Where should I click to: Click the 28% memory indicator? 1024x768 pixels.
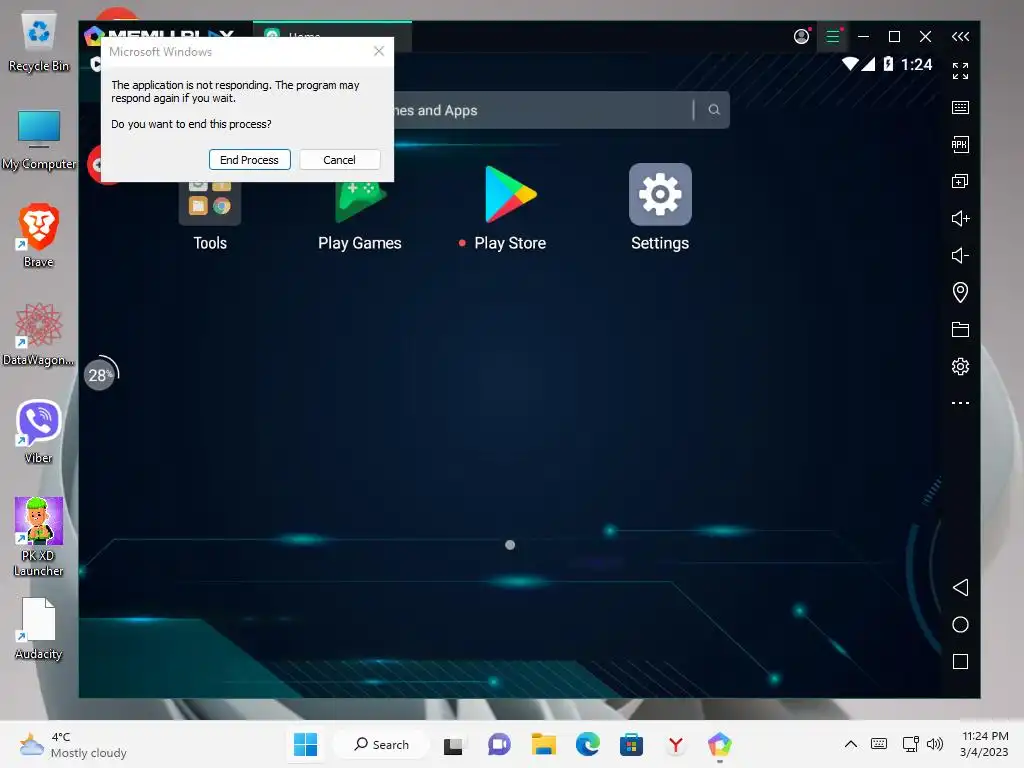click(100, 375)
